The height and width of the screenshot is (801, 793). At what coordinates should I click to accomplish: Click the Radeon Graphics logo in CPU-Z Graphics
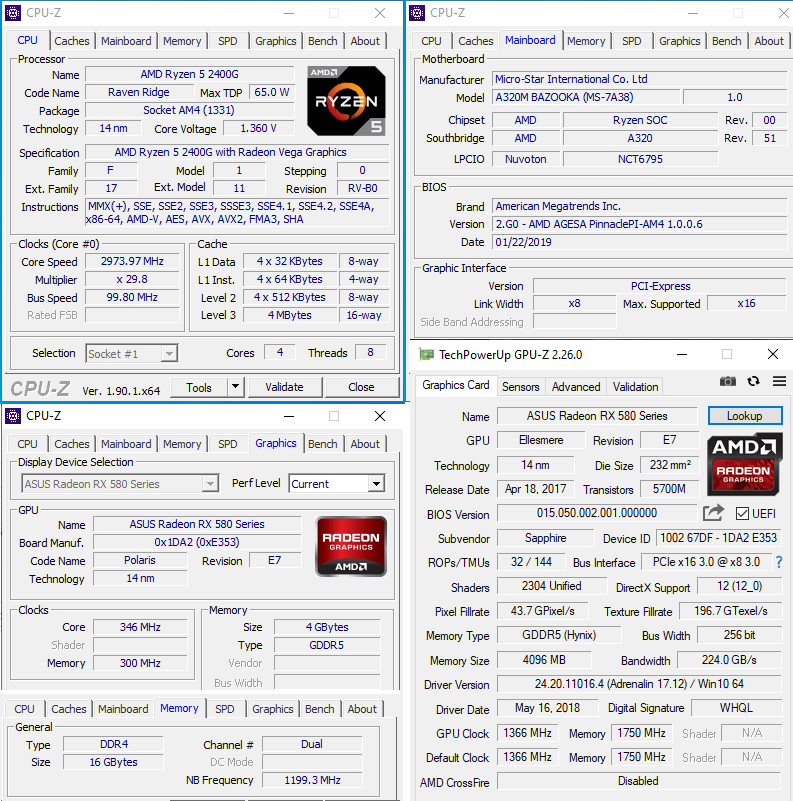pos(351,547)
